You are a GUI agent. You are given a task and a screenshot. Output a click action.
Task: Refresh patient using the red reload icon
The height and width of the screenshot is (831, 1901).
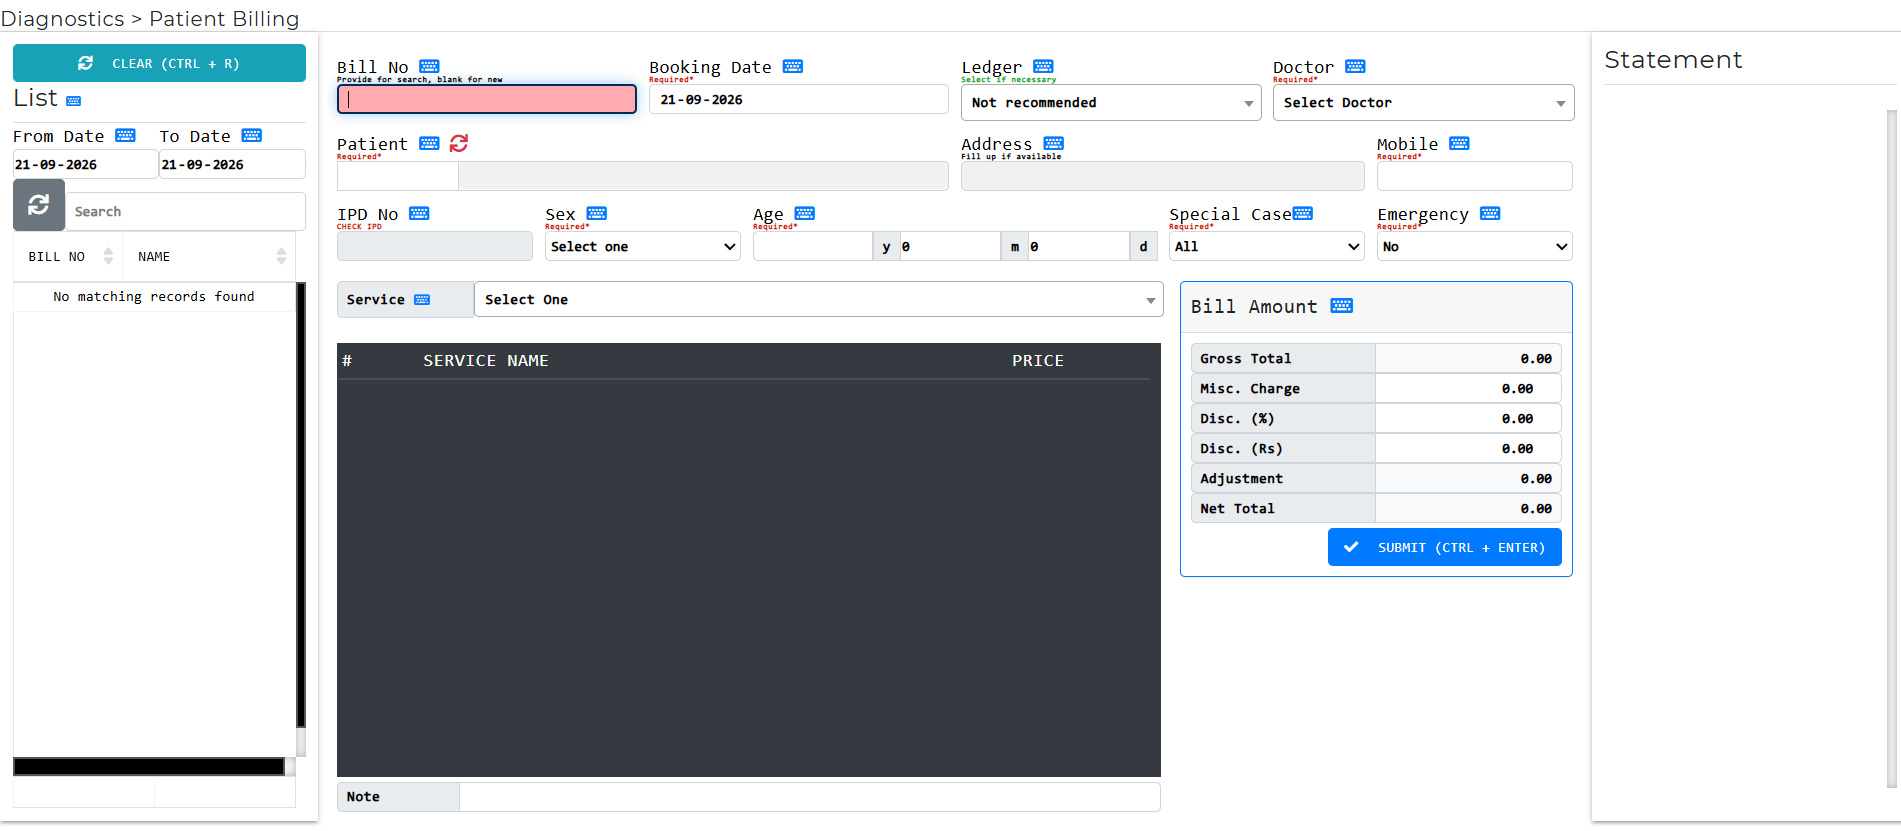[x=459, y=144]
